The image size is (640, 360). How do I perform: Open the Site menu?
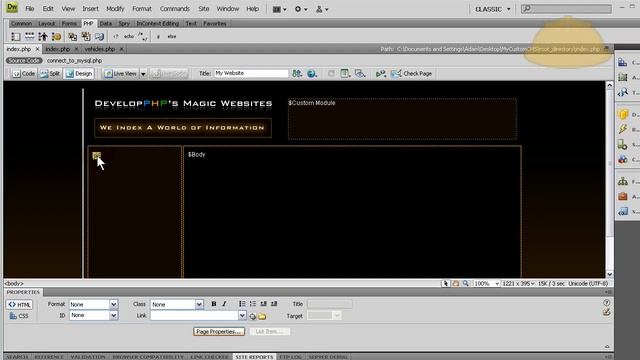pos(203,9)
